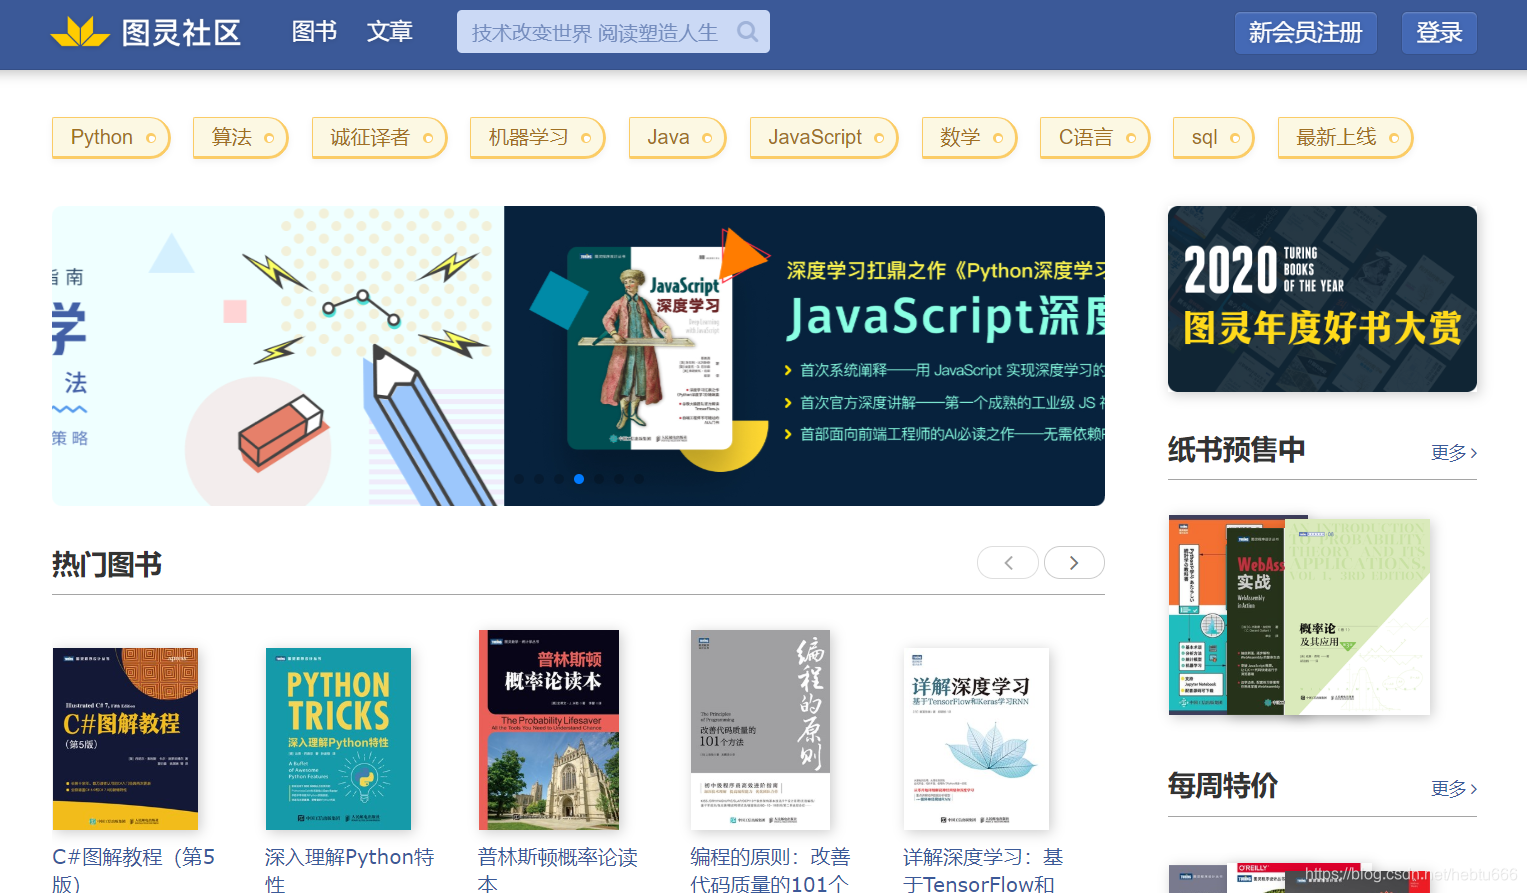Image resolution: width=1527 pixels, height=893 pixels.
Task: Select the 最新上线 tag
Action: point(1346,138)
